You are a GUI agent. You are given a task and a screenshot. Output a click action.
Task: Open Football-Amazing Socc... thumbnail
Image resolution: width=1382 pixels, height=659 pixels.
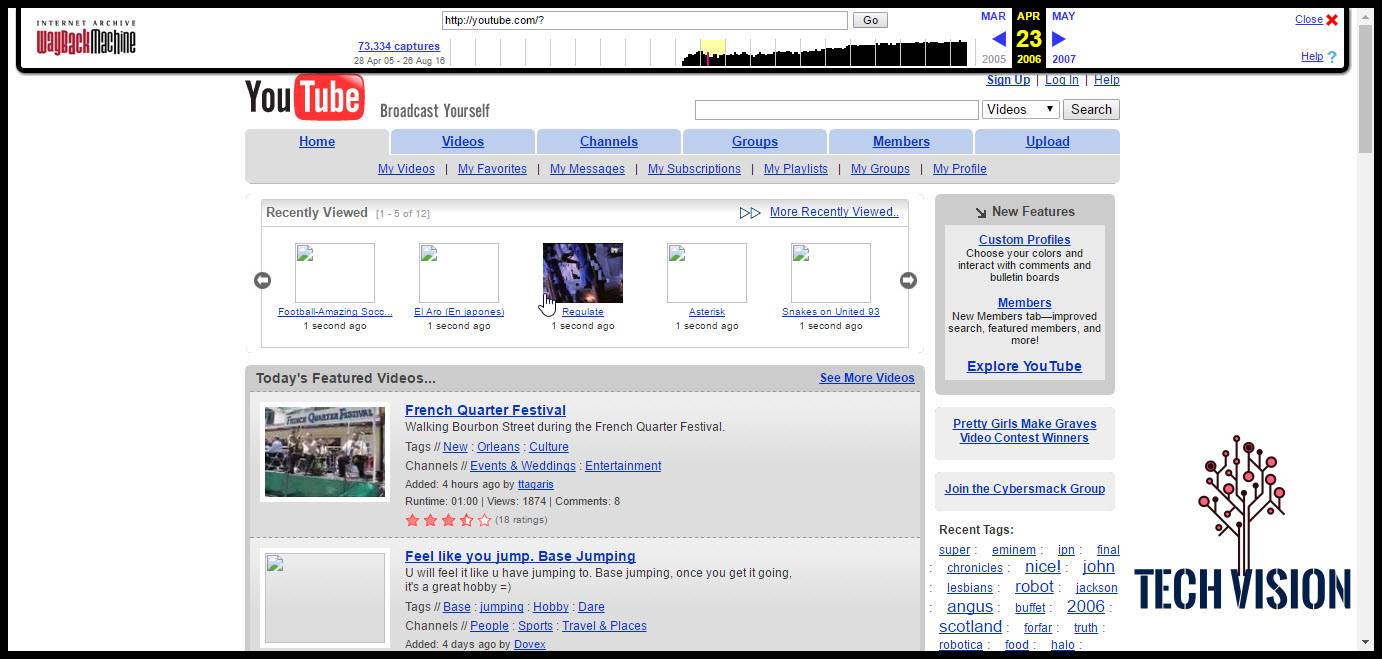click(335, 273)
